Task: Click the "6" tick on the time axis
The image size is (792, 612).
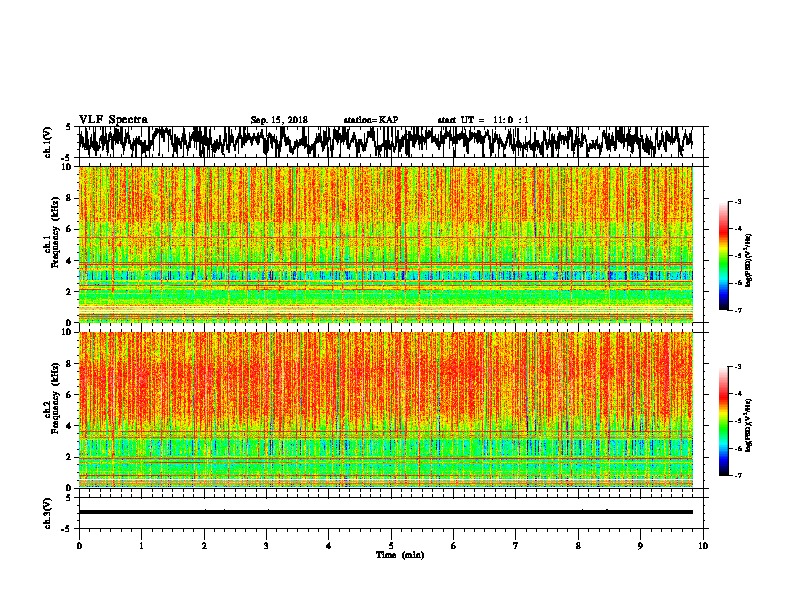Action: pos(453,546)
